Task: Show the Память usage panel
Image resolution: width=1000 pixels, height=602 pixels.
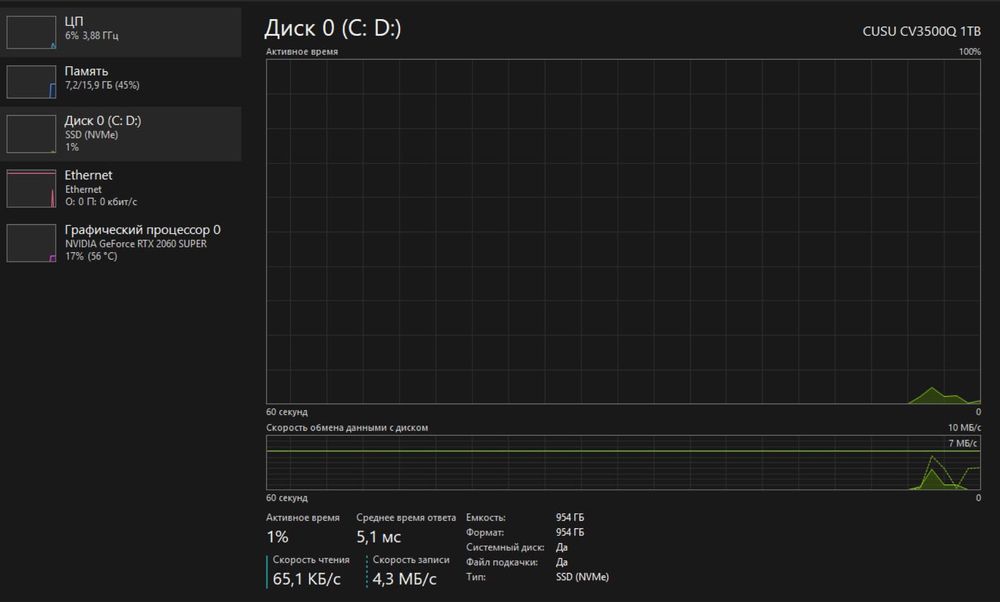Action: coord(121,82)
